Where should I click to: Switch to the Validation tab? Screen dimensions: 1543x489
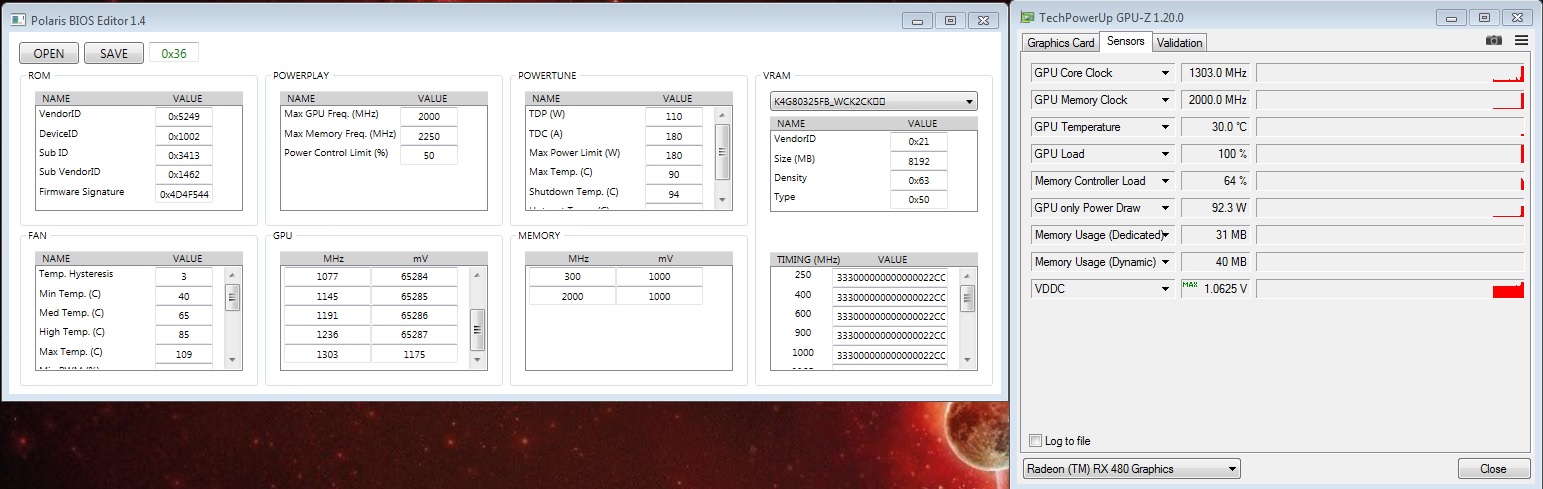[x=1180, y=42]
